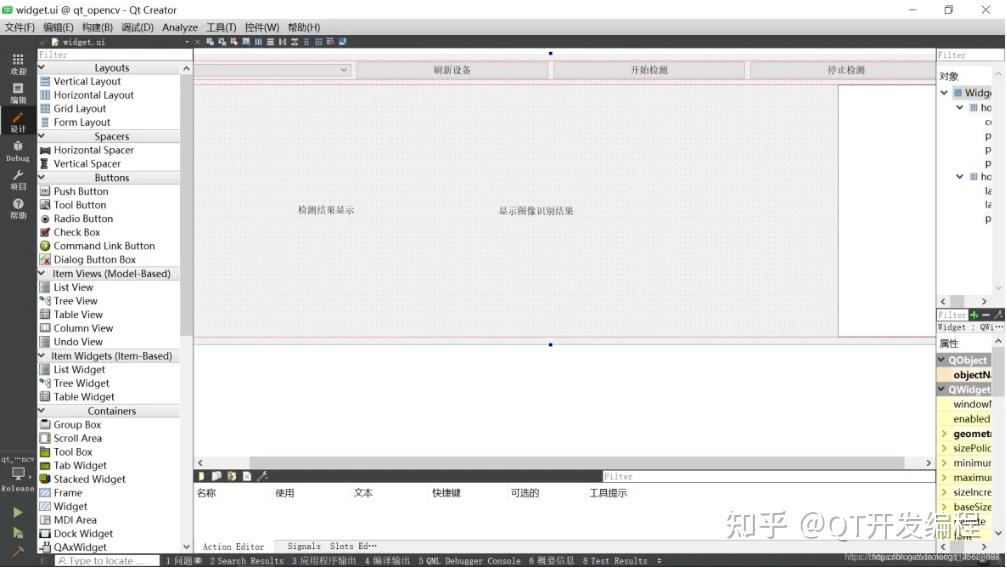
Task: Open the 项目 (Projects) mode
Action: [18, 180]
